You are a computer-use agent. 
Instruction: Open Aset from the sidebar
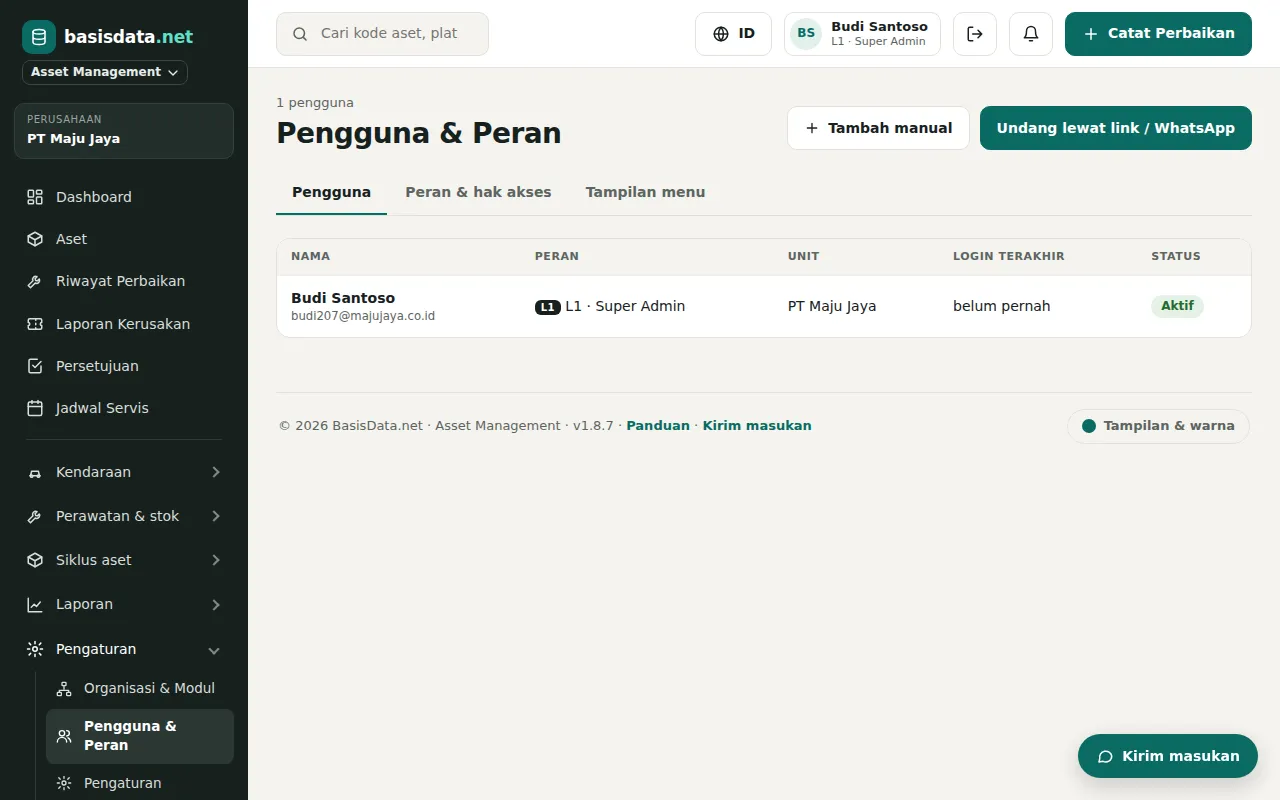pyautogui.click(x=124, y=239)
